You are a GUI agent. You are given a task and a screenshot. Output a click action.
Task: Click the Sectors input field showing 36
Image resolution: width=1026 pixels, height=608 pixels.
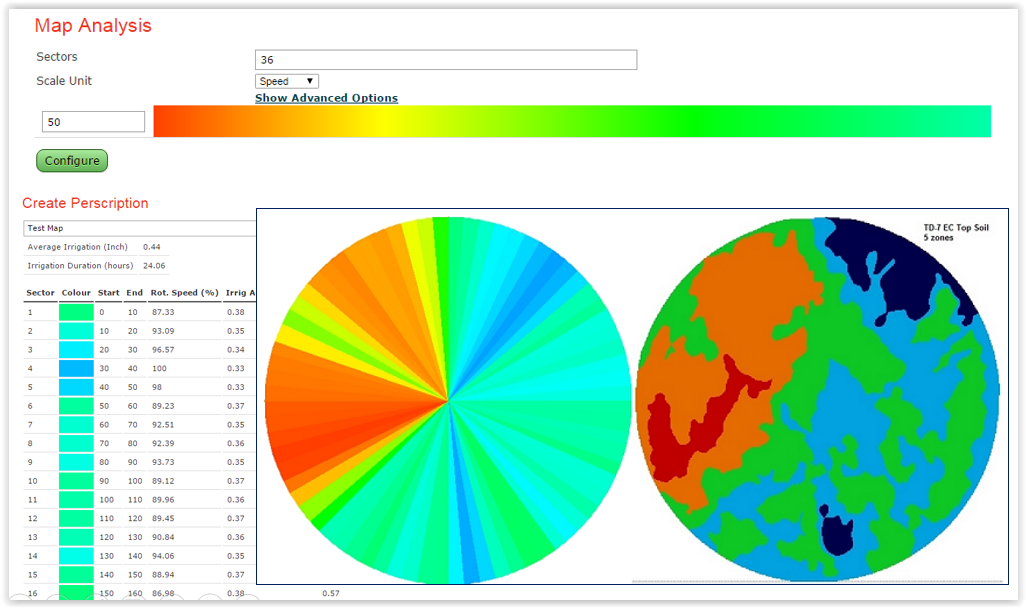(446, 60)
